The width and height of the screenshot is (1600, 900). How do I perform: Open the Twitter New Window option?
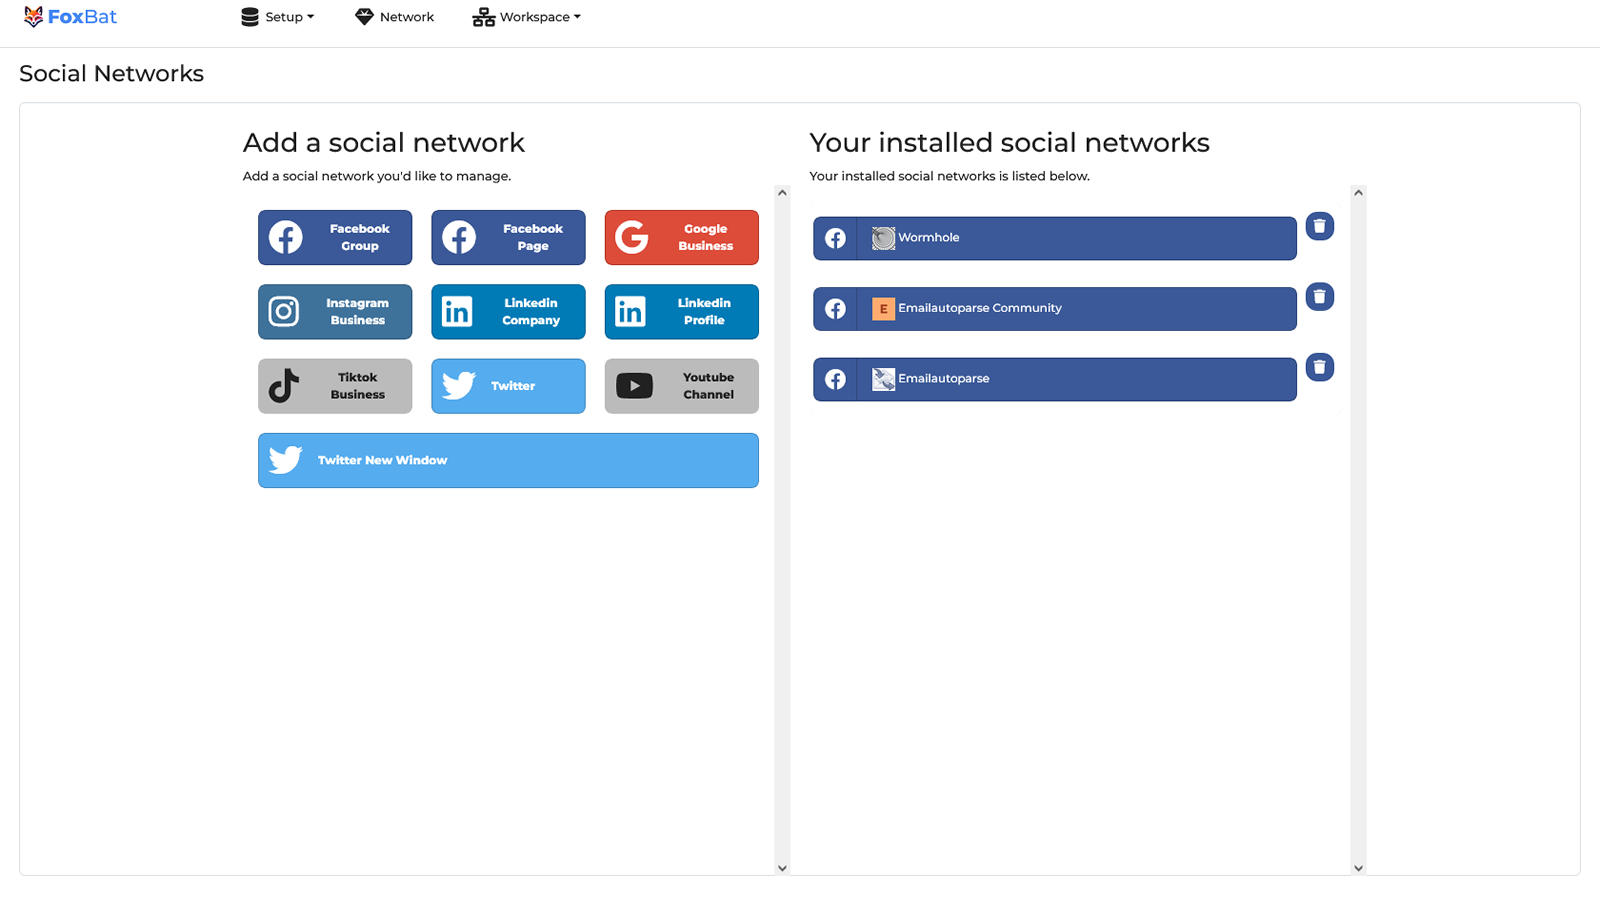coord(508,460)
